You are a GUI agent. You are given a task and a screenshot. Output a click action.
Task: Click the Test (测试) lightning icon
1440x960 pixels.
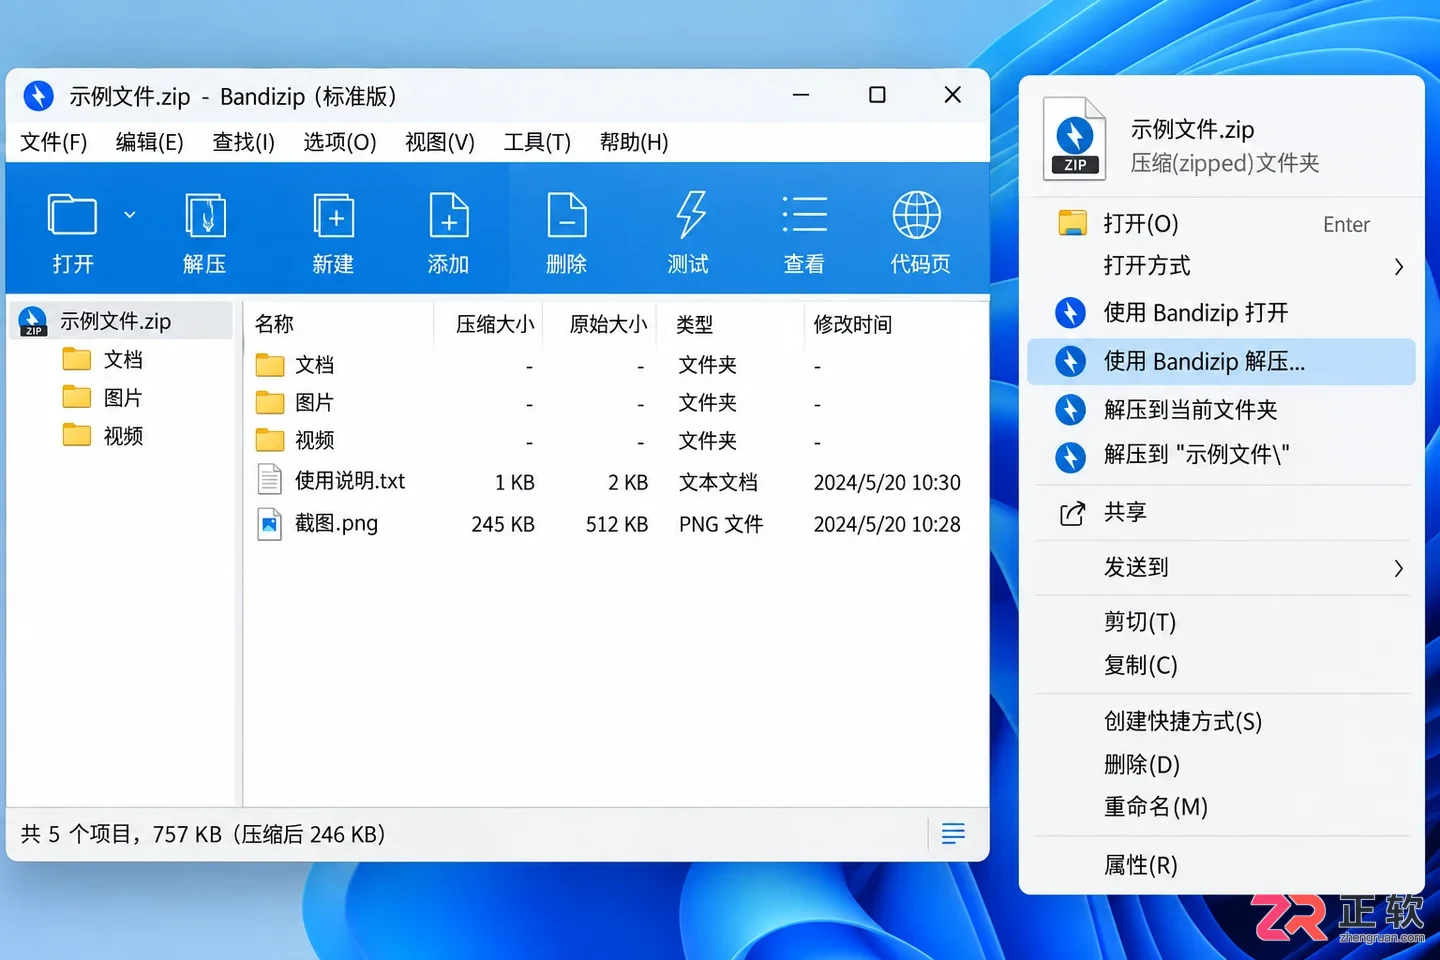689,215
